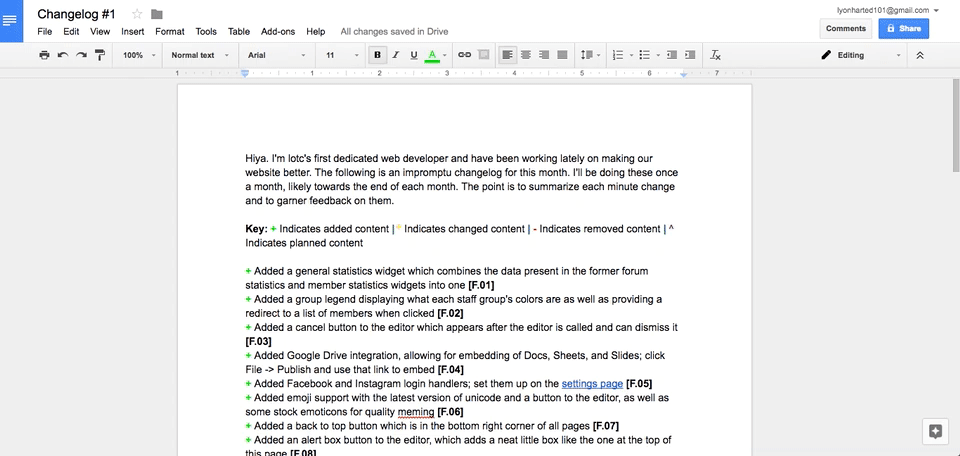This screenshot has width=960, height=456.
Task: Open the Table menu
Action: pos(239,31)
